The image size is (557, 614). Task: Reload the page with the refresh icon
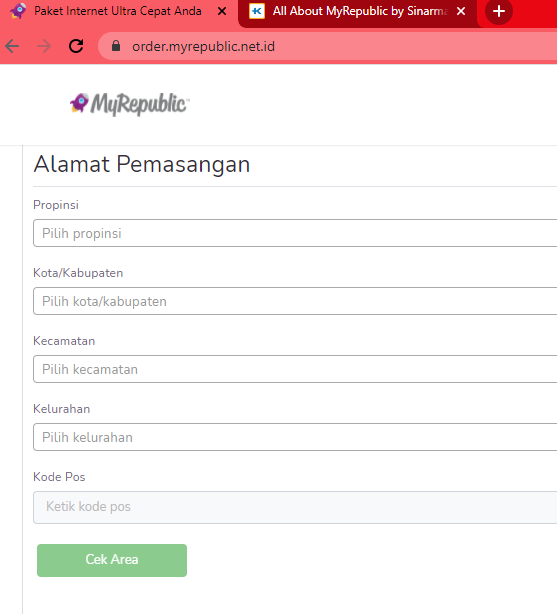click(76, 46)
